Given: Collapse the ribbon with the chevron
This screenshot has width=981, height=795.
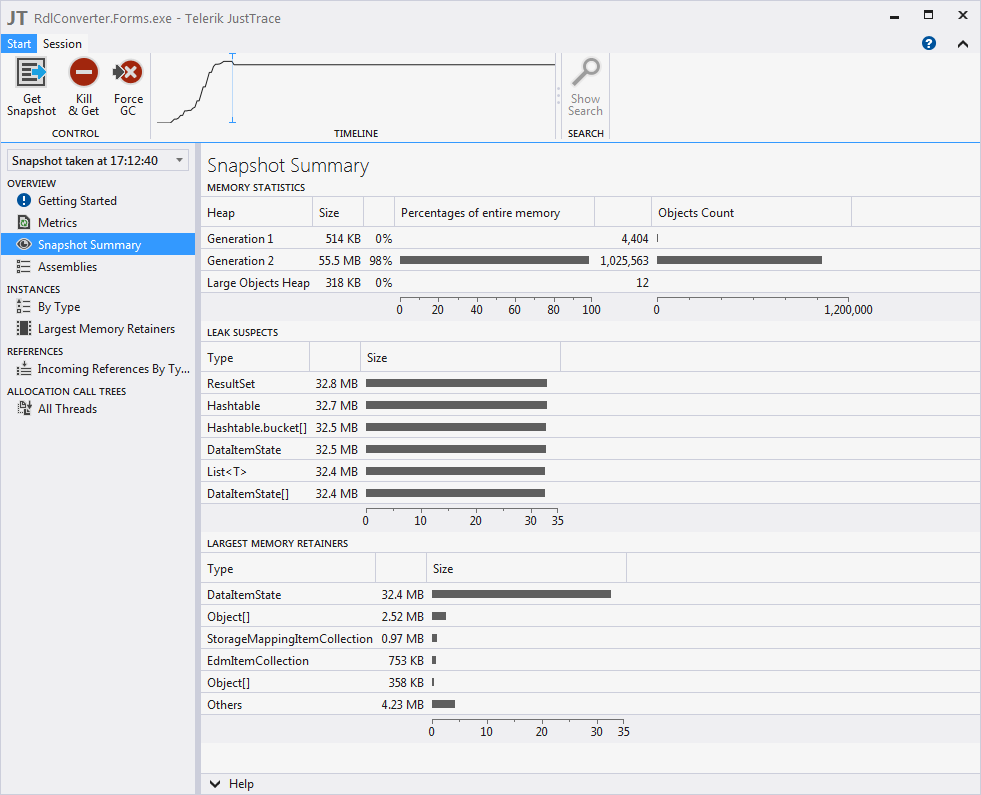Looking at the screenshot, I should pyautogui.click(x=962, y=43).
